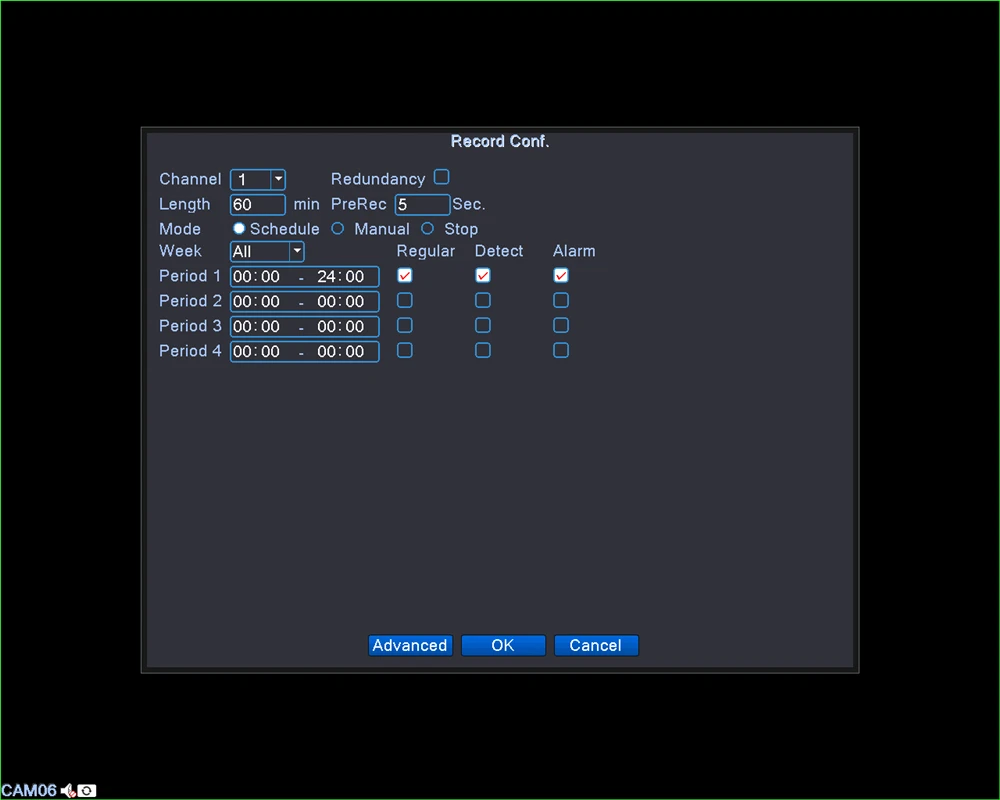Click the Length input field showing 60
This screenshot has height=800, width=1000.
258,205
